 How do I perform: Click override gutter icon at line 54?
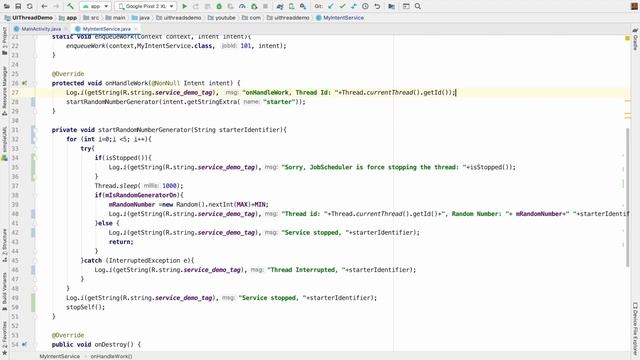24,344
